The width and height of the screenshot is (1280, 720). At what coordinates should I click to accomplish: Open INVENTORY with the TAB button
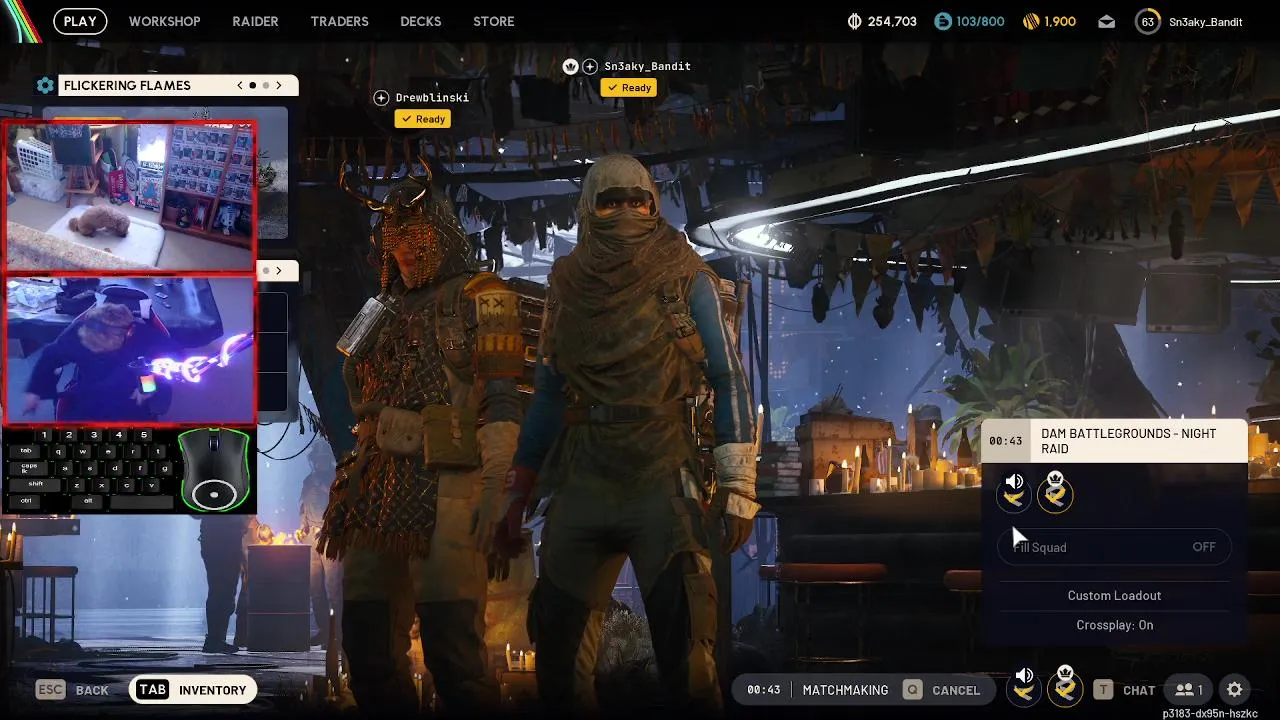[193, 690]
